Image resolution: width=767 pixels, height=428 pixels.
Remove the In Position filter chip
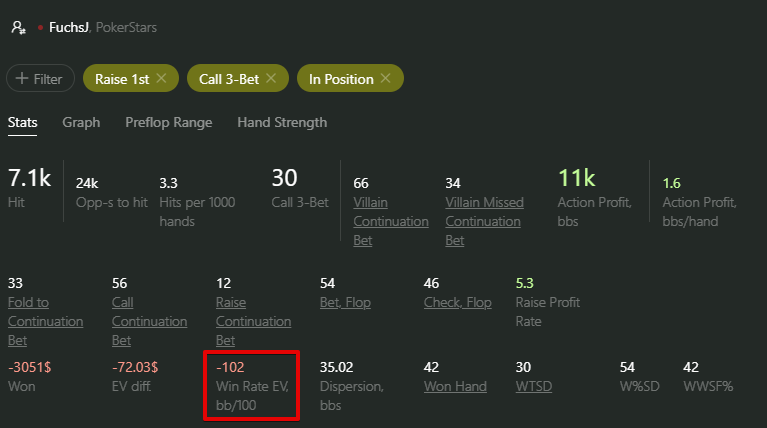(385, 78)
